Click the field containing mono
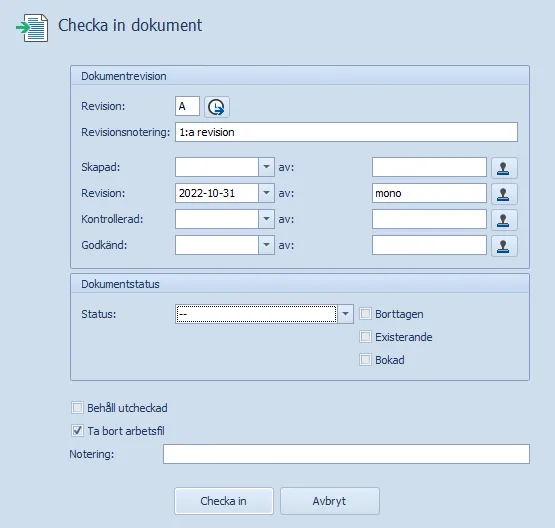555x528 pixels. 429,193
